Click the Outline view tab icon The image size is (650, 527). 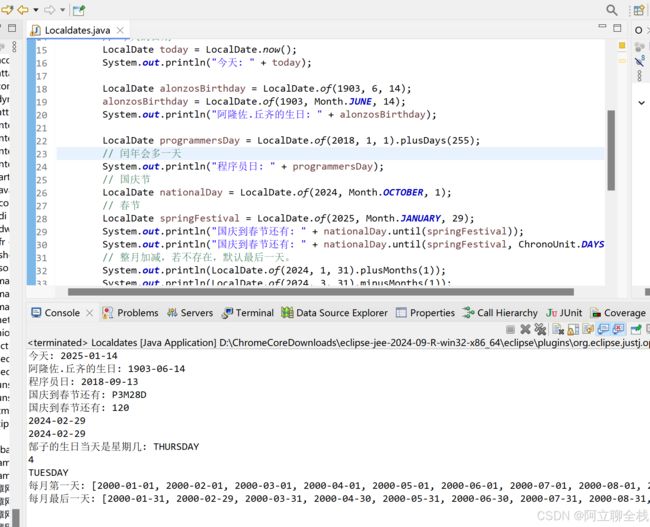638,30
